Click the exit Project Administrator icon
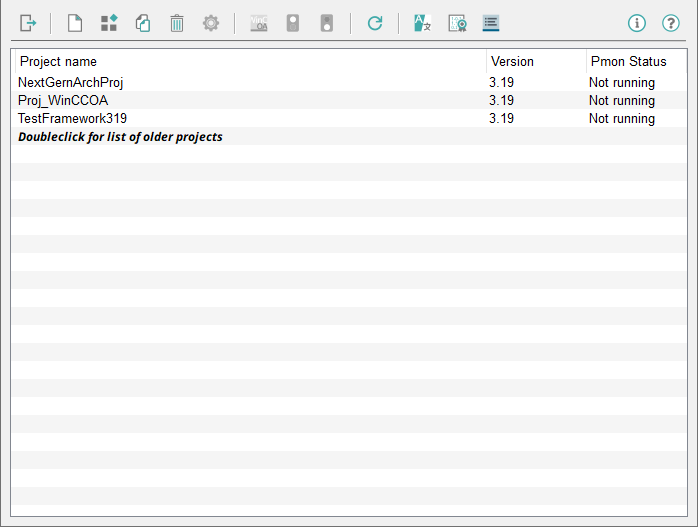The image size is (698, 527). click(x=28, y=23)
